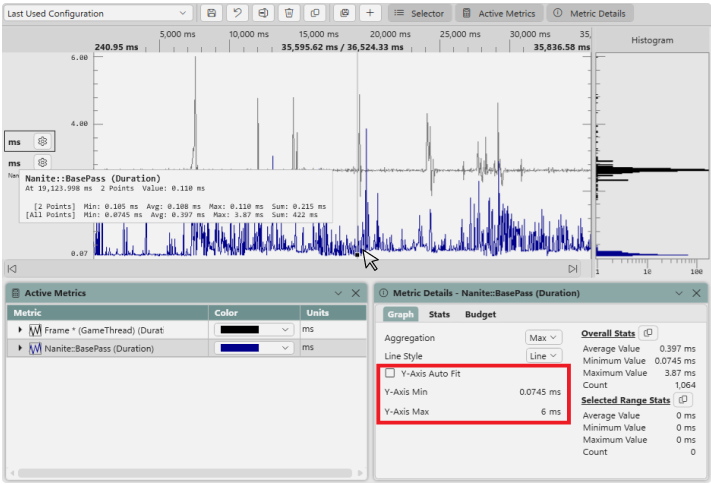Jump to timeline start arrow button
Screen dimensions: 711x484
click(12, 269)
